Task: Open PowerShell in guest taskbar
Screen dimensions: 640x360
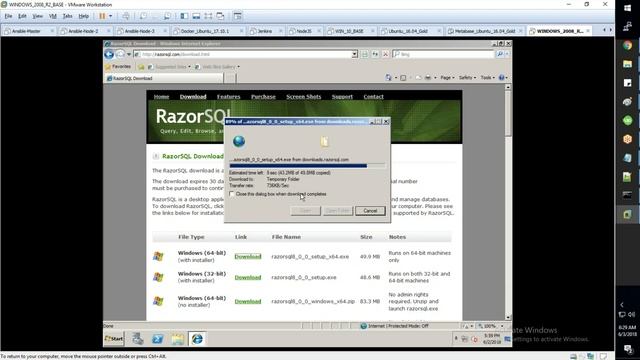Action: pyautogui.click(x=158, y=339)
